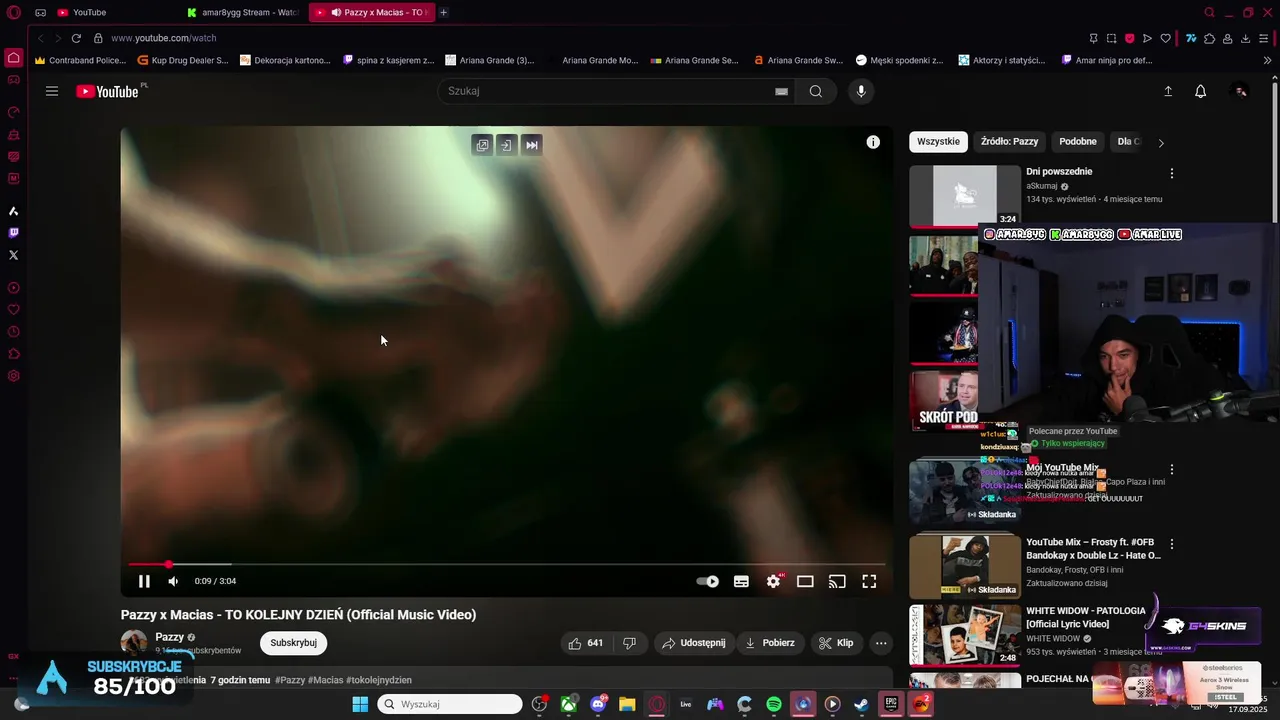Switch to the amar8ygg Stream tab
Image resolution: width=1280 pixels, height=720 pixels.
[x=242, y=12]
